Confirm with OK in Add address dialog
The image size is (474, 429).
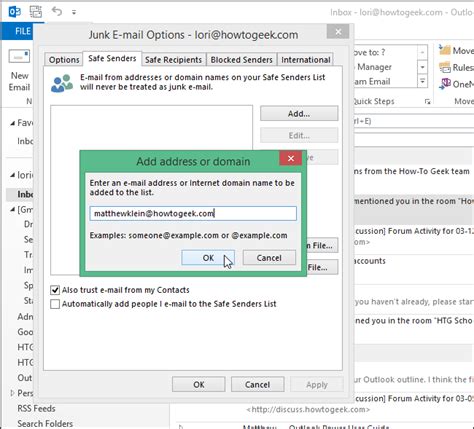click(x=208, y=258)
